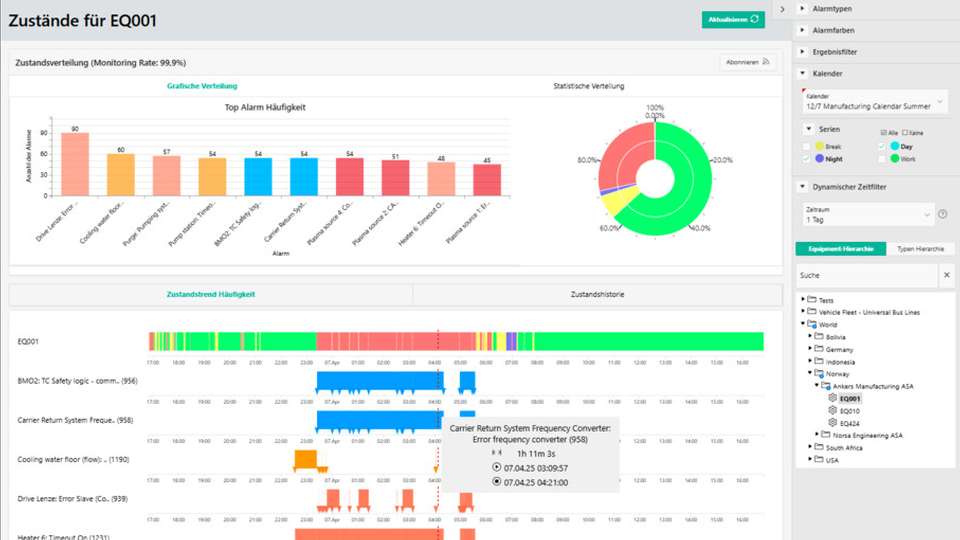Viewport: 960px width, 540px height.
Task: Click the 'Zustände für EQ001' page heading
Action: 83,20
